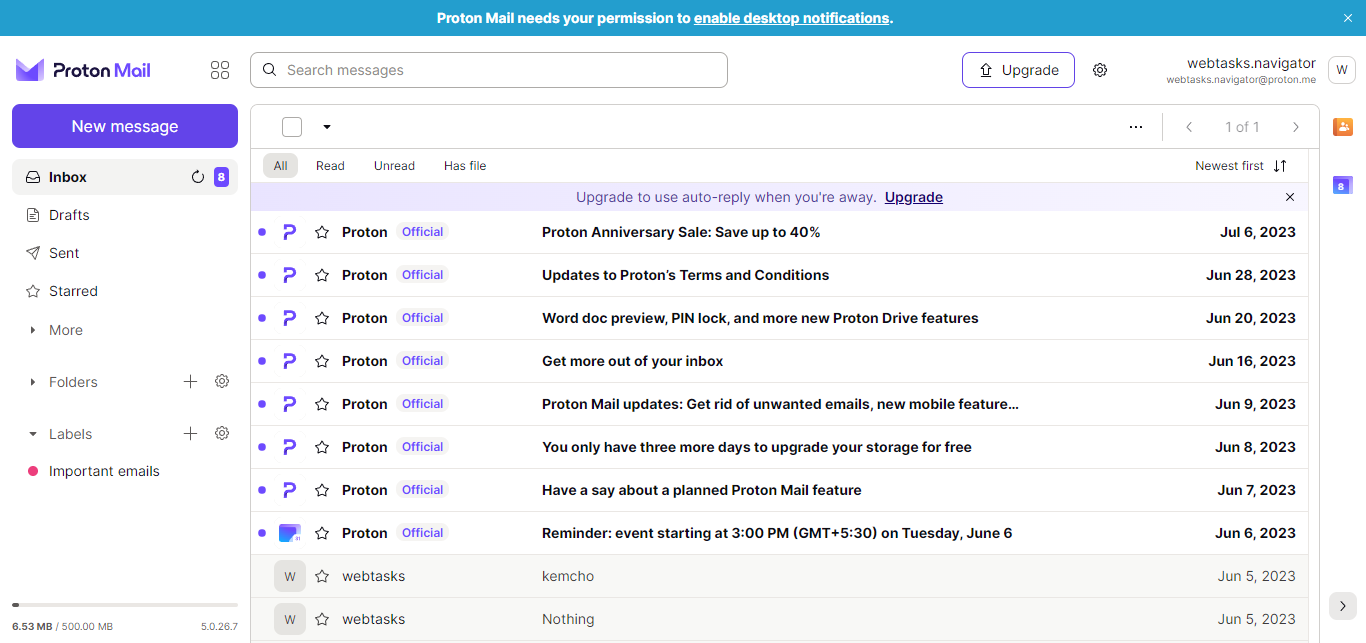Select the Unread filter tab
This screenshot has width=1366, height=643.
click(x=394, y=166)
